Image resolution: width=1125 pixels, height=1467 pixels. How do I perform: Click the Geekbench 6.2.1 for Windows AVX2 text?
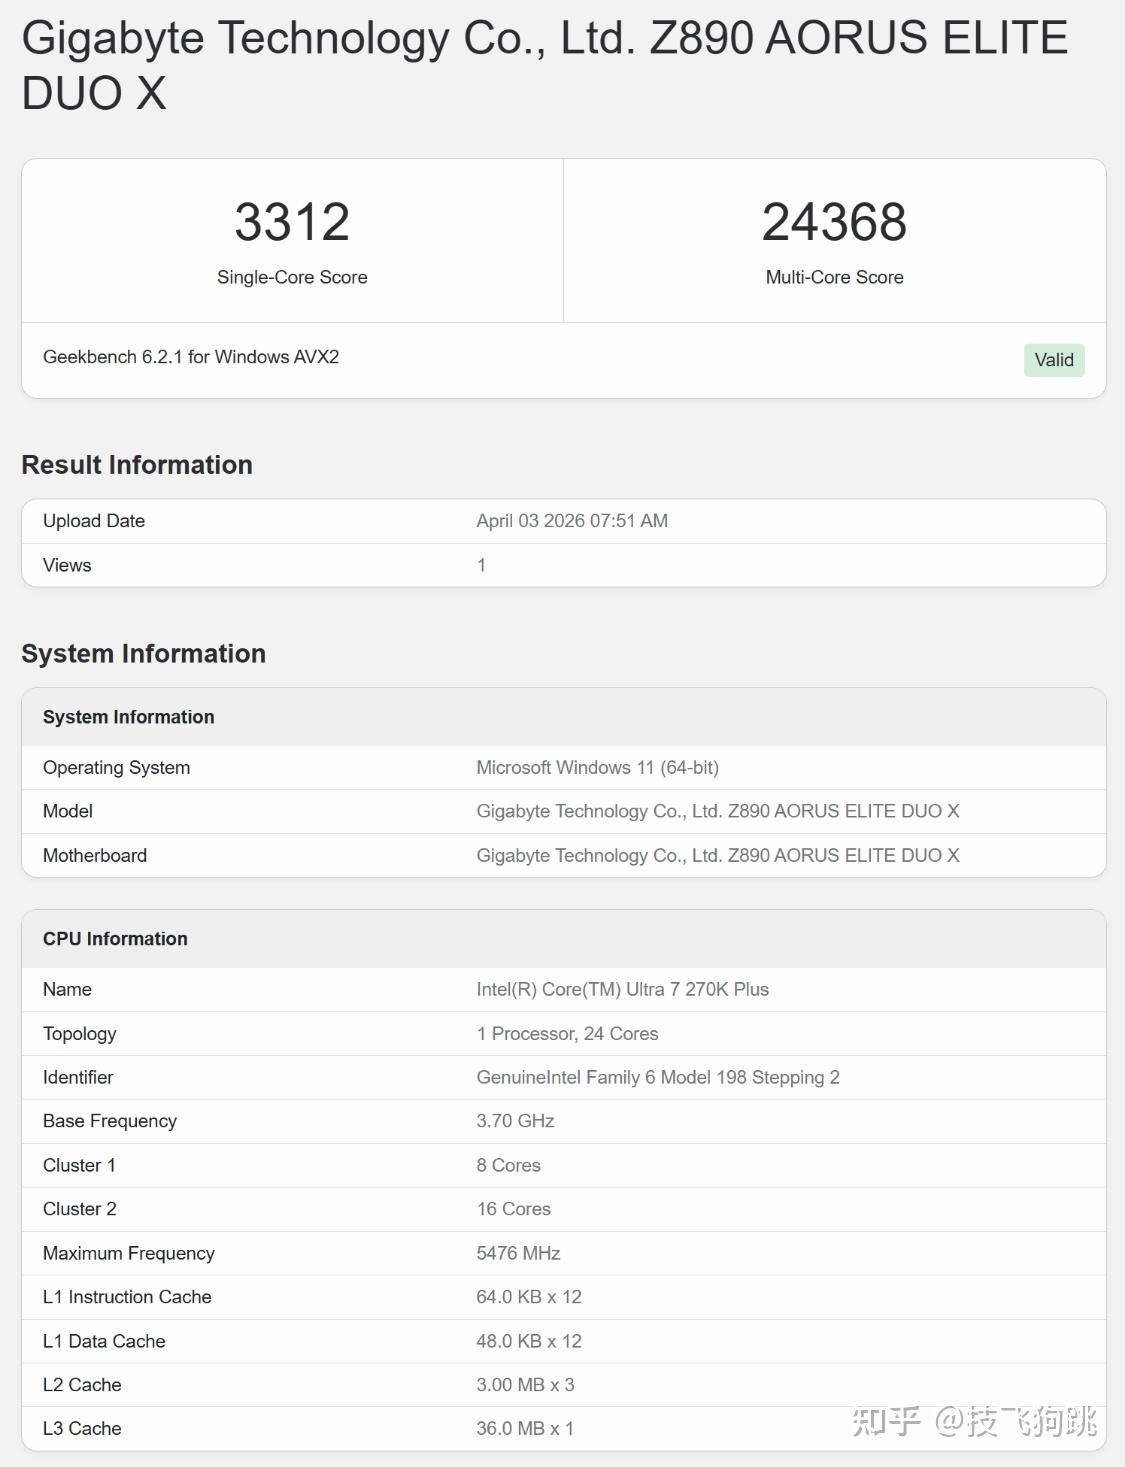click(x=191, y=357)
